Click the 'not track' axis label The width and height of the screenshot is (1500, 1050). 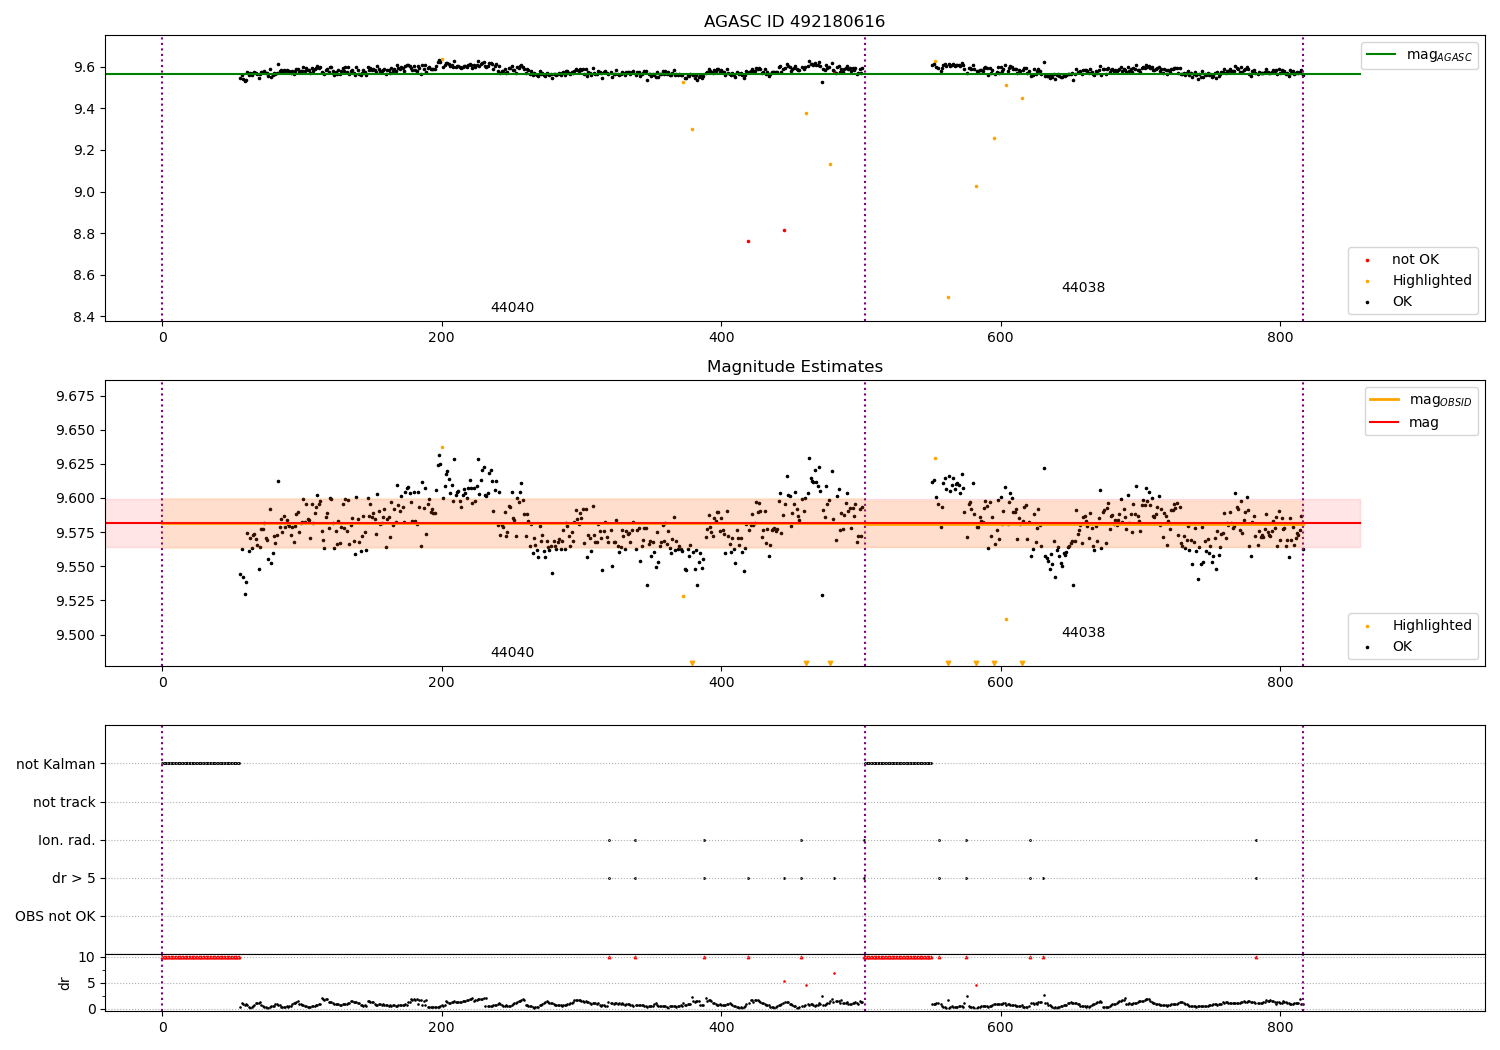[x=64, y=802]
